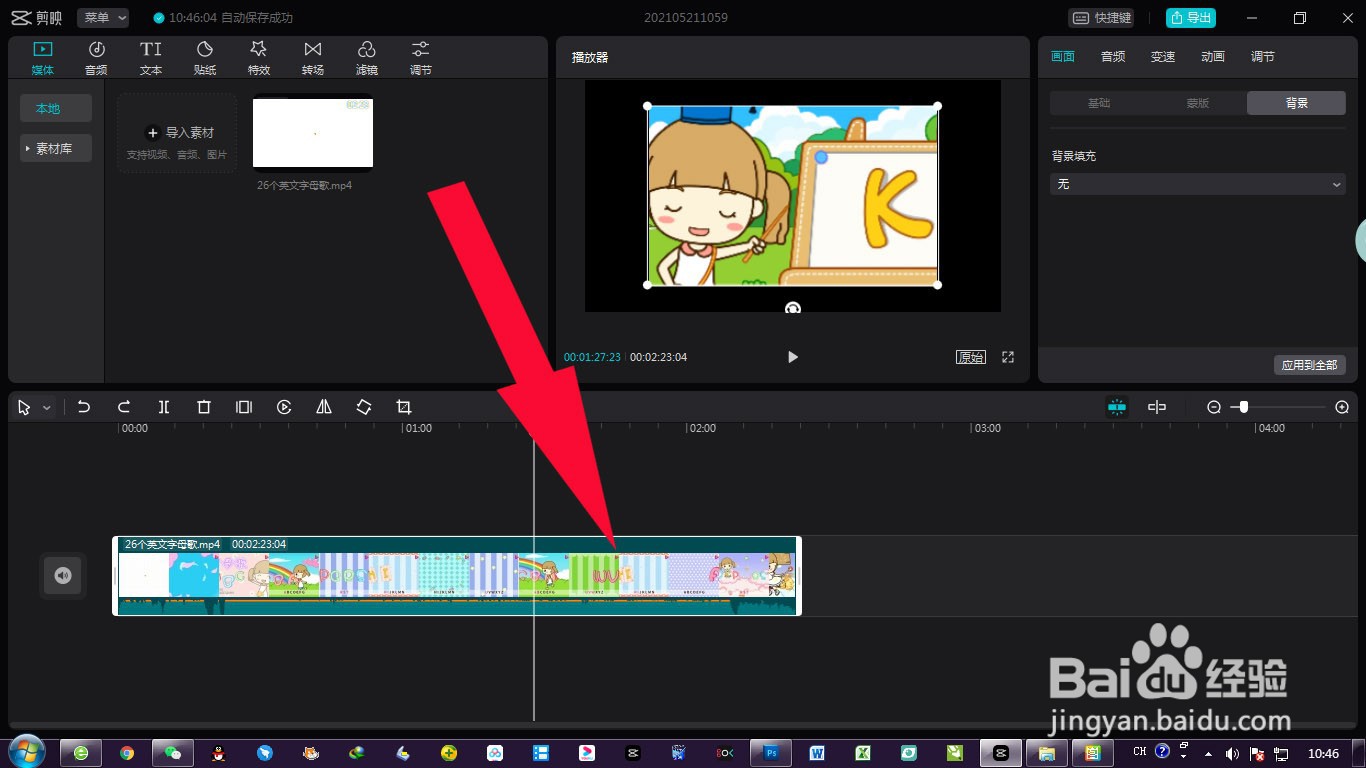The height and width of the screenshot is (768, 1366).
Task: Click the timeline zoom slider handle
Action: tap(1243, 407)
